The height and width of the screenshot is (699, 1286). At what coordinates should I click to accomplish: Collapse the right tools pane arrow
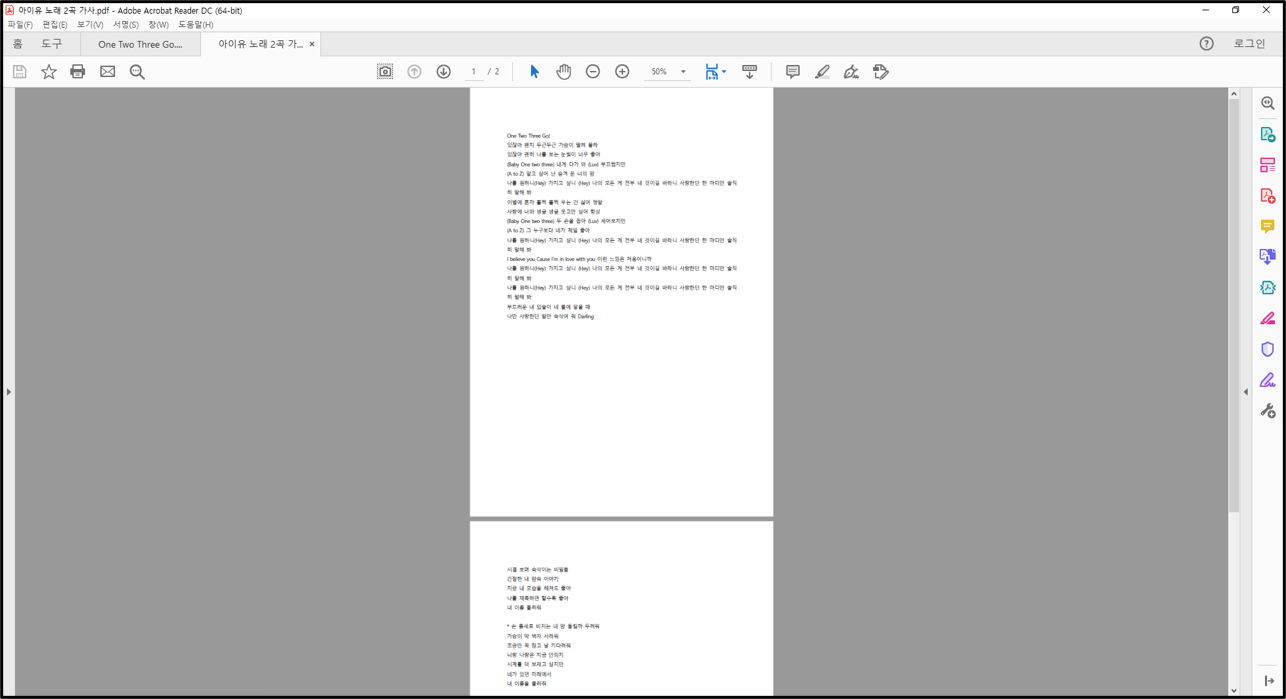1246,392
